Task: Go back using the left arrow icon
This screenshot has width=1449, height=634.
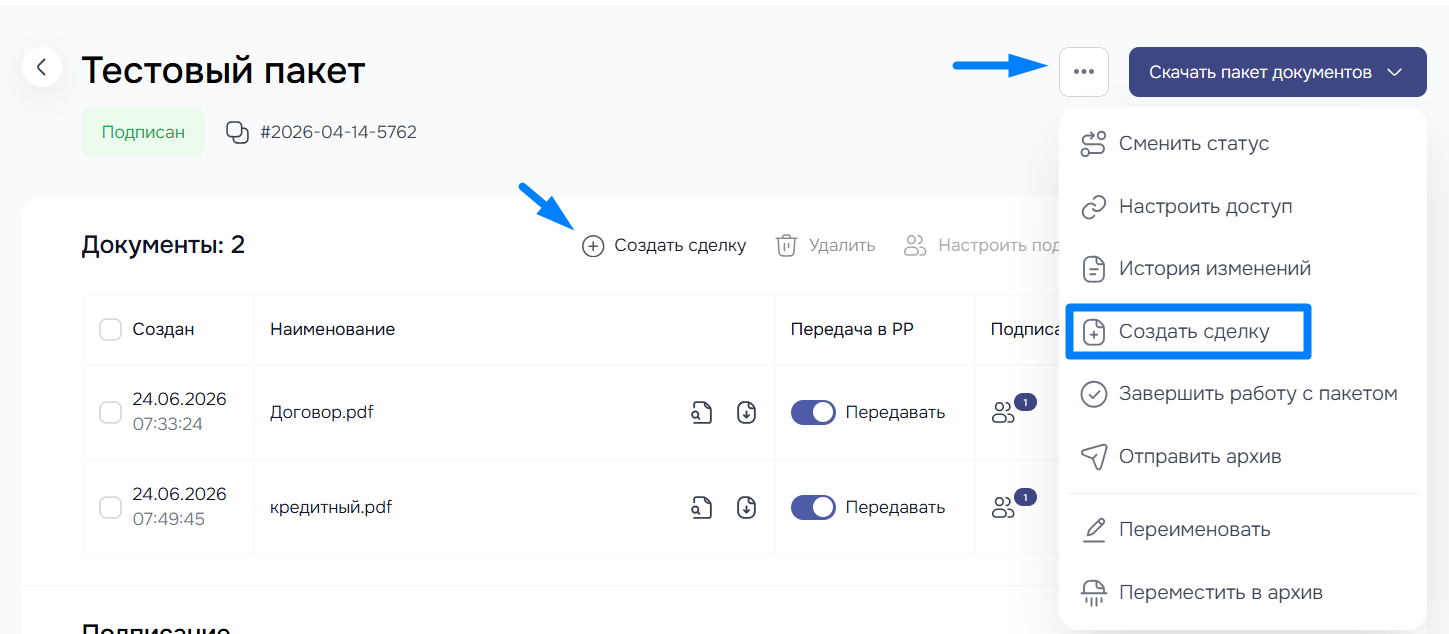Action: tap(42, 67)
